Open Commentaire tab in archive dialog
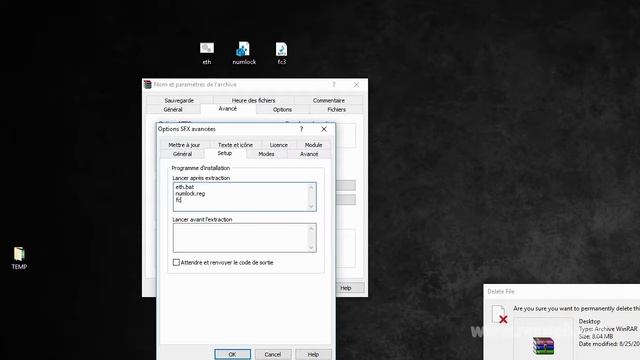The width and height of the screenshot is (640, 360). pyautogui.click(x=329, y=100)
